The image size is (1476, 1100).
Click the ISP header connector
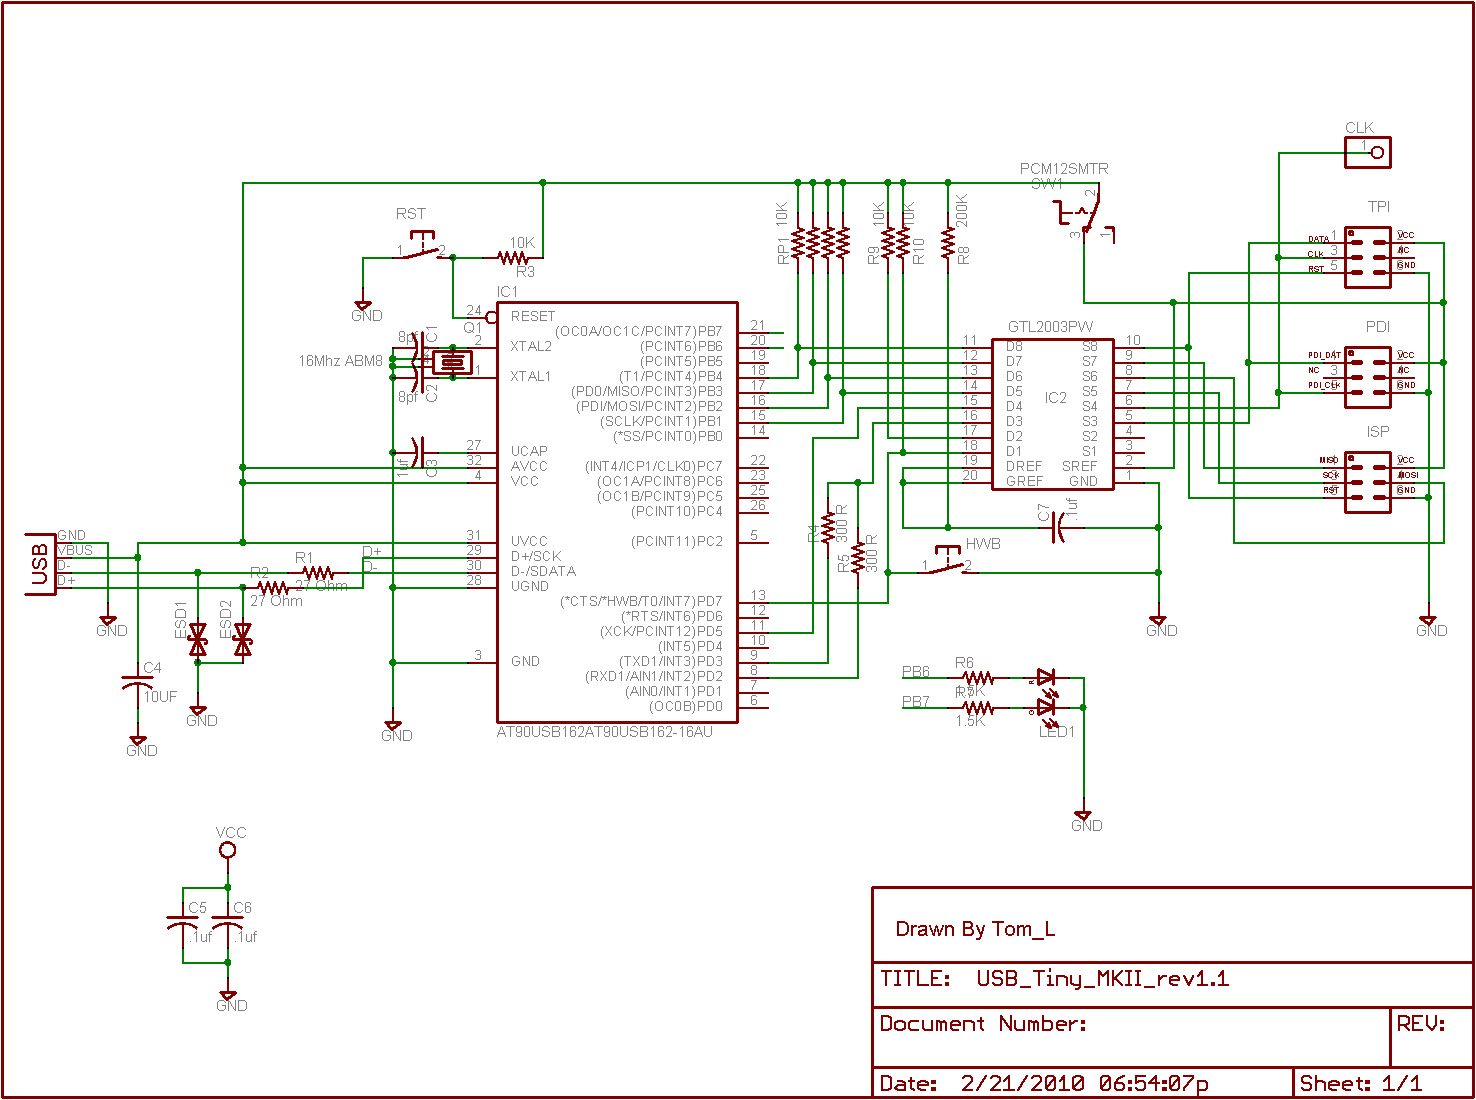[1367, 482]
